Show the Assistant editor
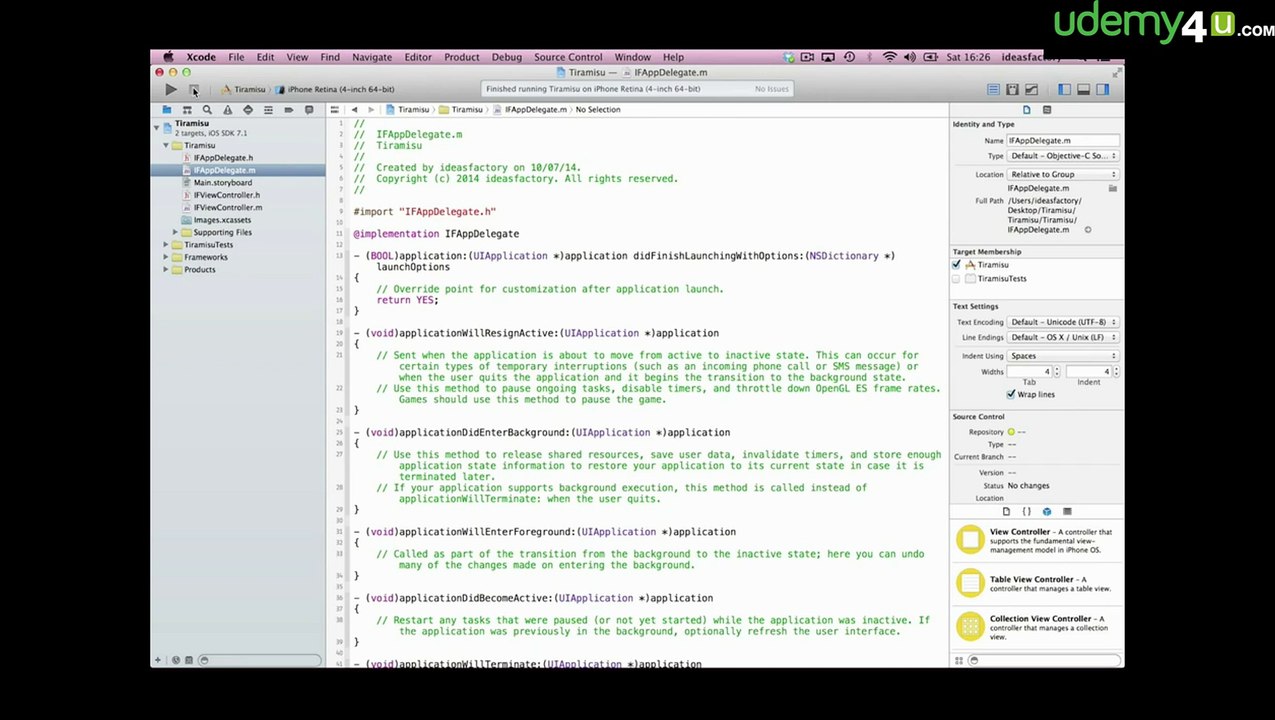Image resolution: width=1275 pixels, height=720 pixels. [1012, 90]
